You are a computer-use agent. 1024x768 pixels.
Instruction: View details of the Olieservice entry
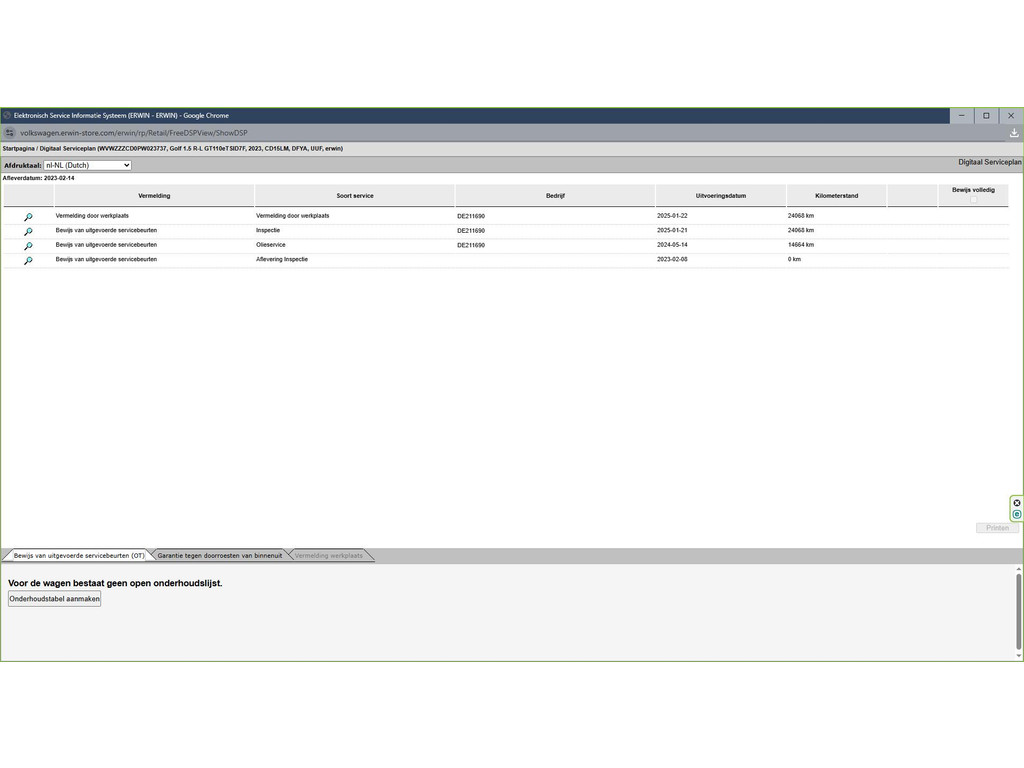[x=28, y=246]
